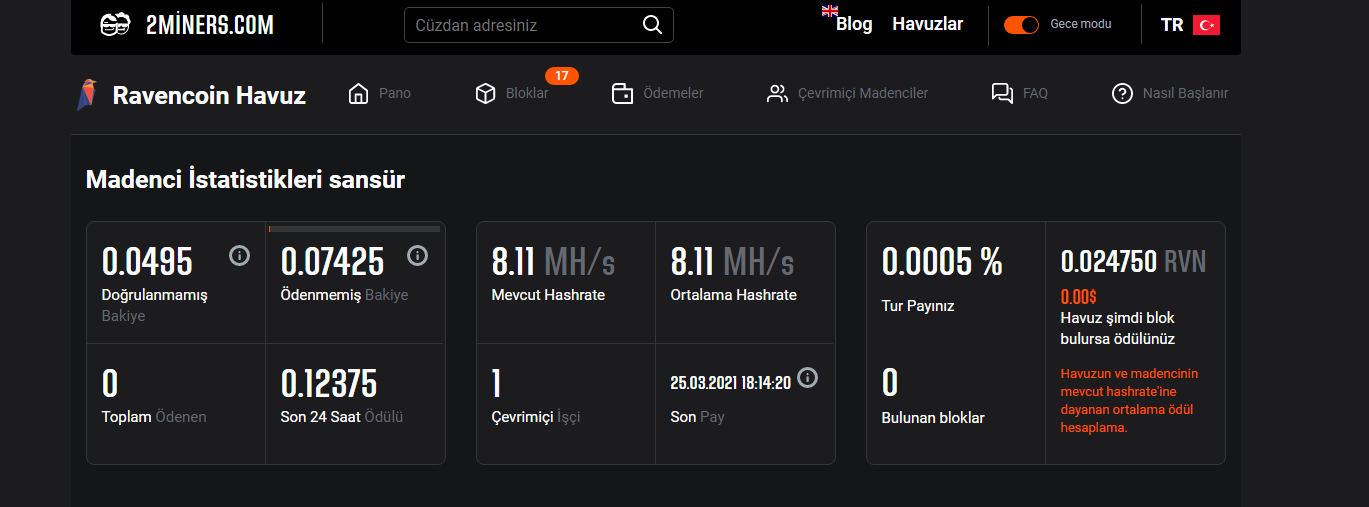Open the Havuzlar link
Screen dimensions: 1369x507
[928, 24]
